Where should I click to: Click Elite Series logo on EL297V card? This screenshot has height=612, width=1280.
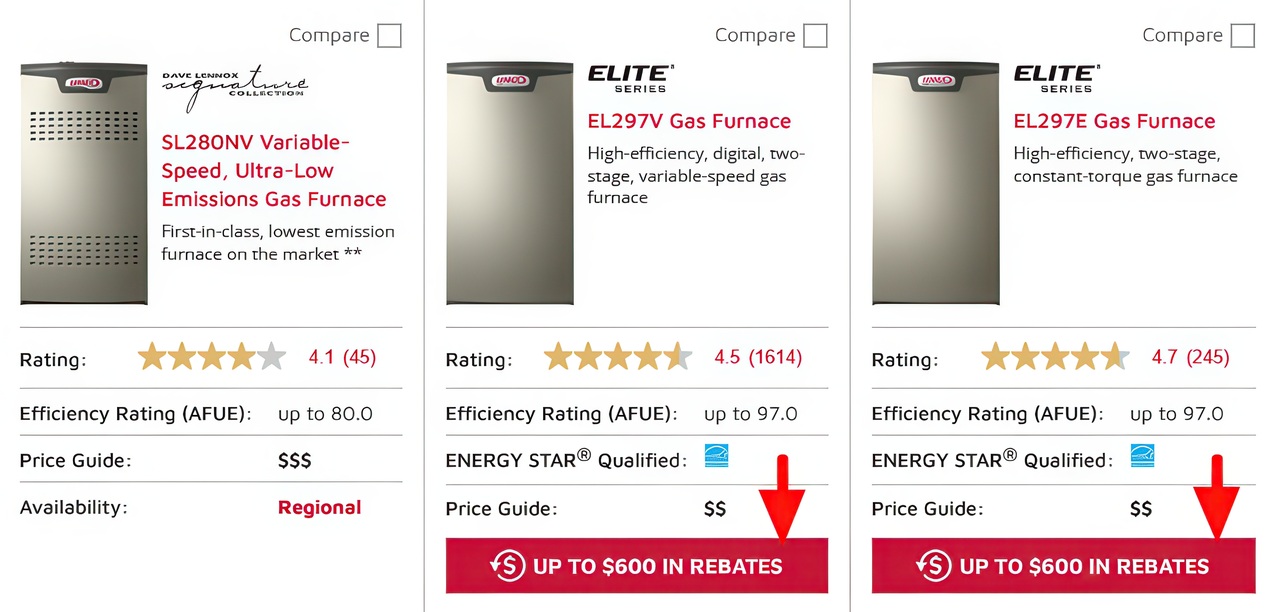click(630, 78)
